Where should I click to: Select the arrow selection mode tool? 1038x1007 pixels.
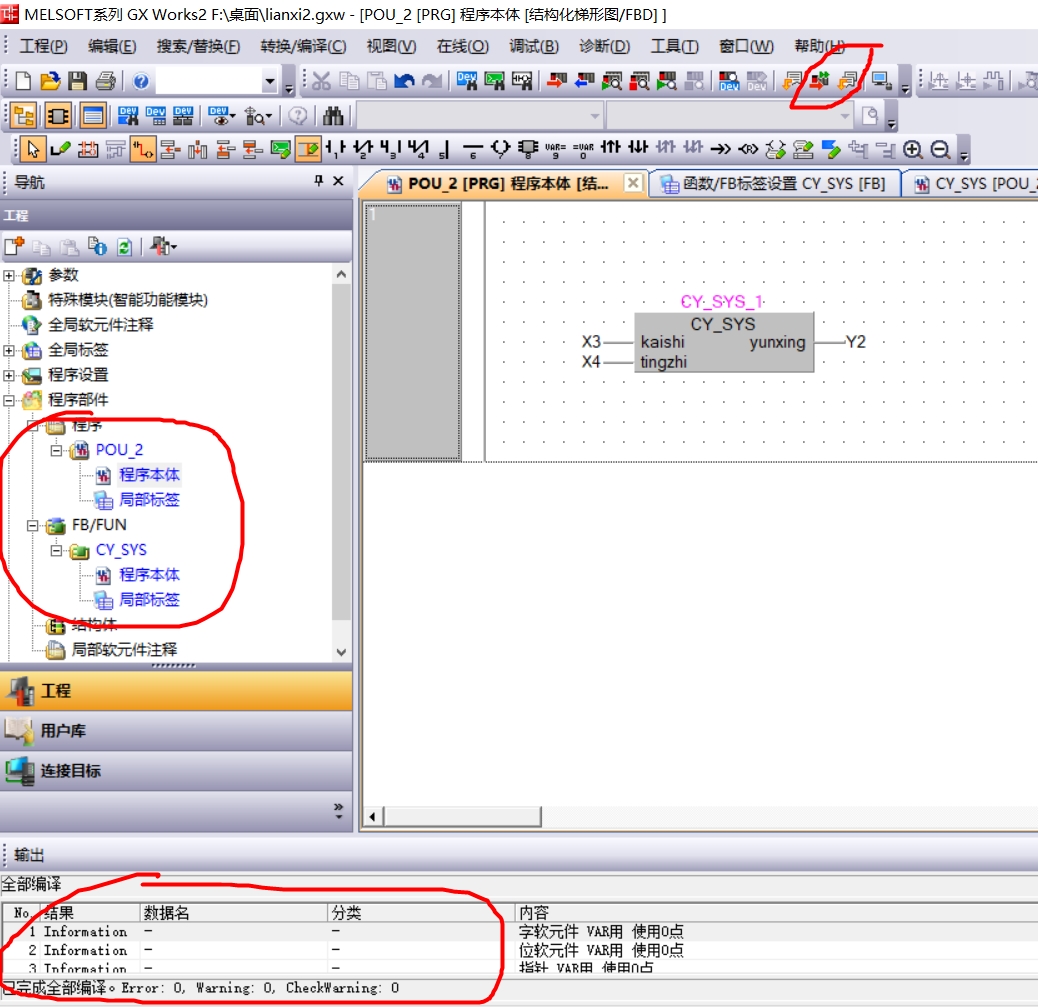coord(32,150)
